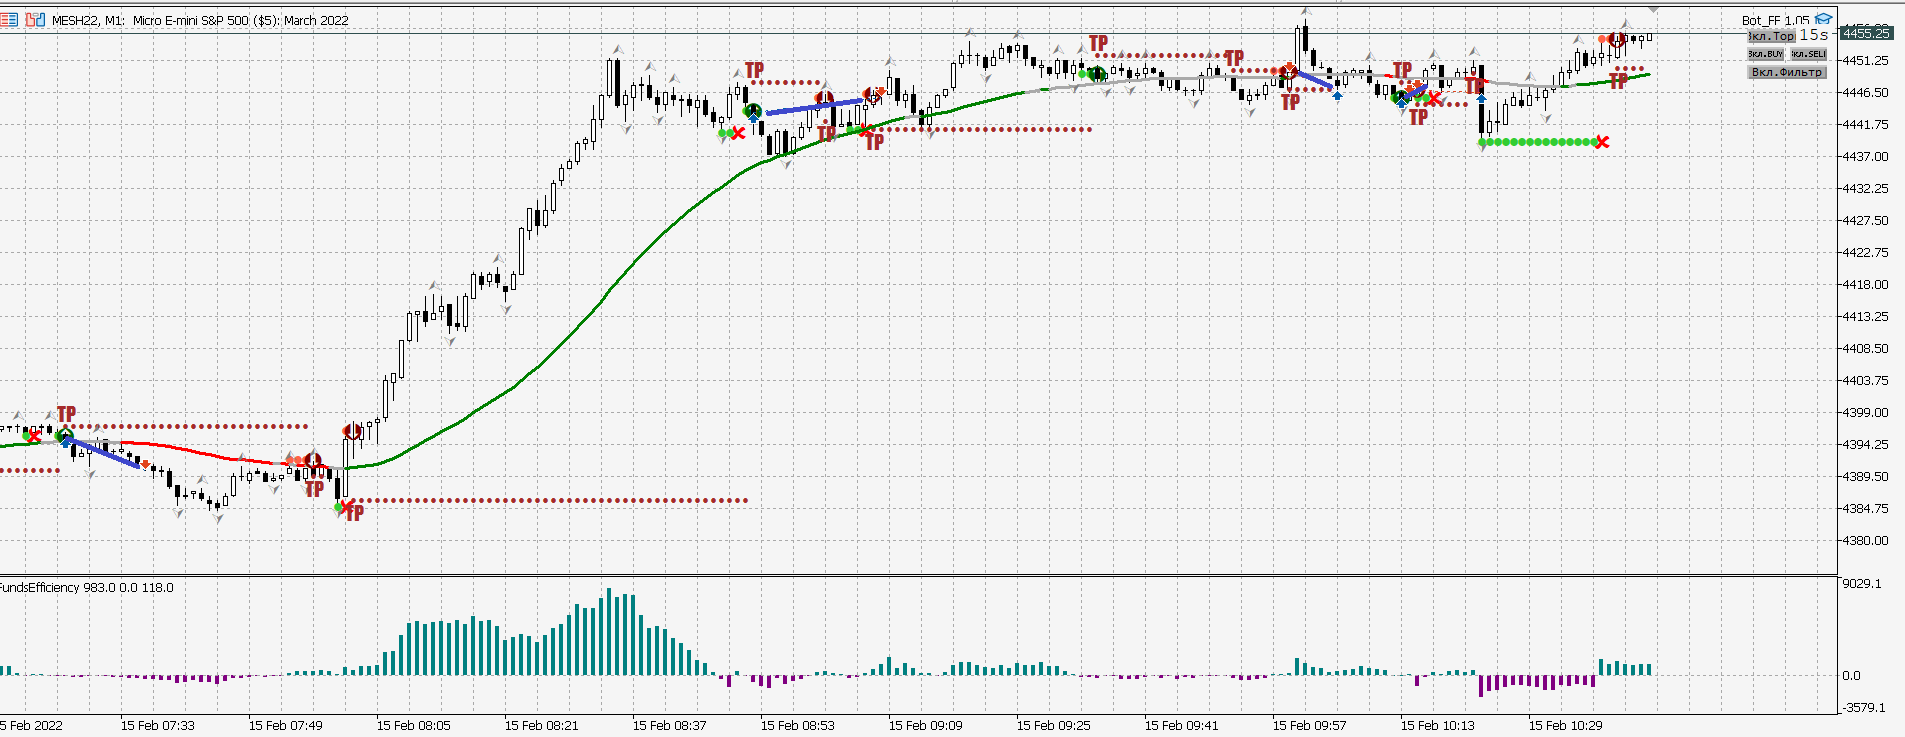Click the red X ending the long green dotted line
The height and width of the screenshot is (737, 1905).
coord(1602,142)
